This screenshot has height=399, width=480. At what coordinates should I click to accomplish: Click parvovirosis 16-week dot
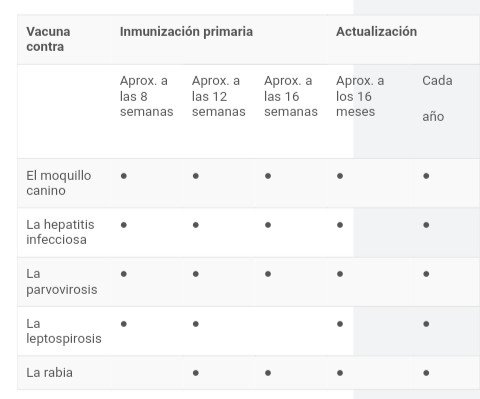pyautogui.click(x=268, y=274)
